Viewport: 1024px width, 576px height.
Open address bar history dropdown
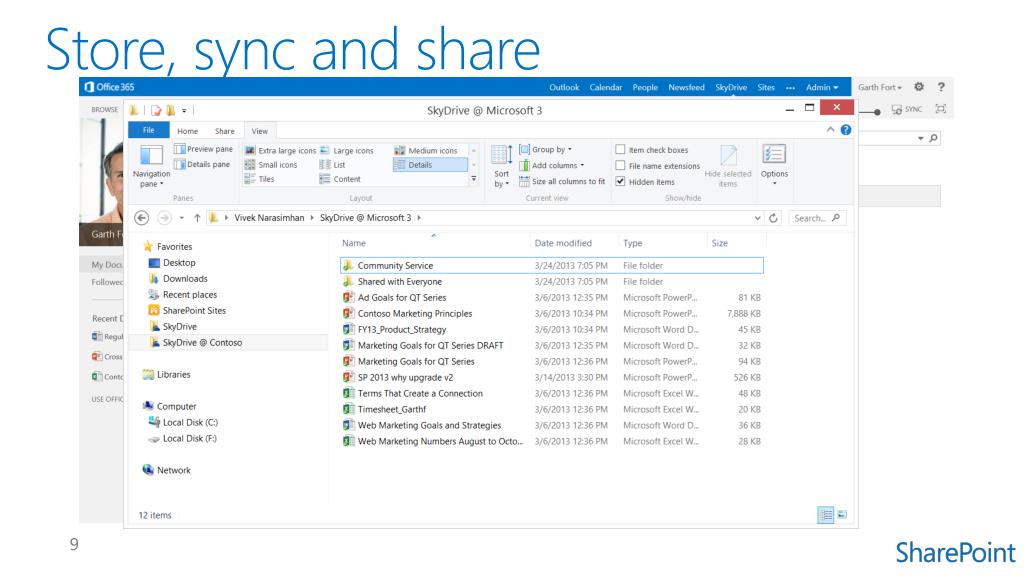pyautogui.click(x=757, y=218)
